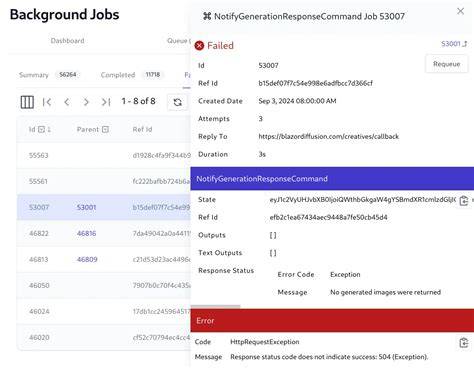The height and width of the screenshot is (369, 474).
Task: Select job row 46050
Action: point(104,285)
